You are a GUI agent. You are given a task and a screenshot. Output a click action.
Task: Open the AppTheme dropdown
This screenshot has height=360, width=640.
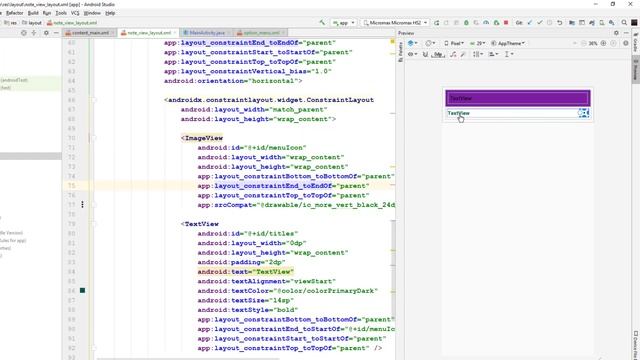coord(508,43)
